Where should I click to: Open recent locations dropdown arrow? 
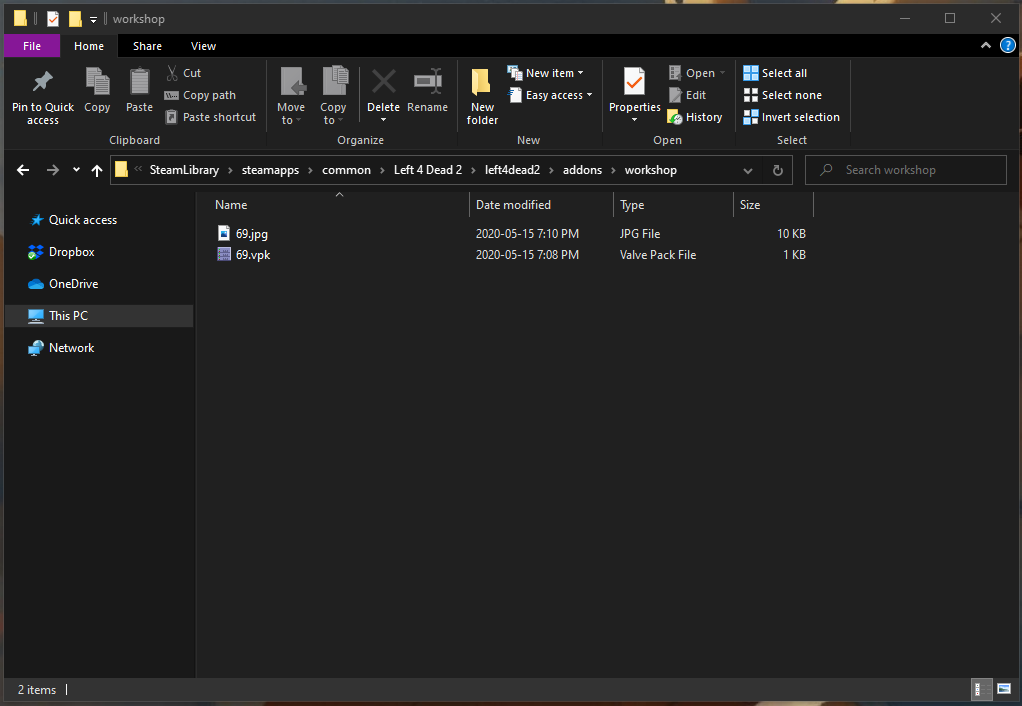coord(76,170)
